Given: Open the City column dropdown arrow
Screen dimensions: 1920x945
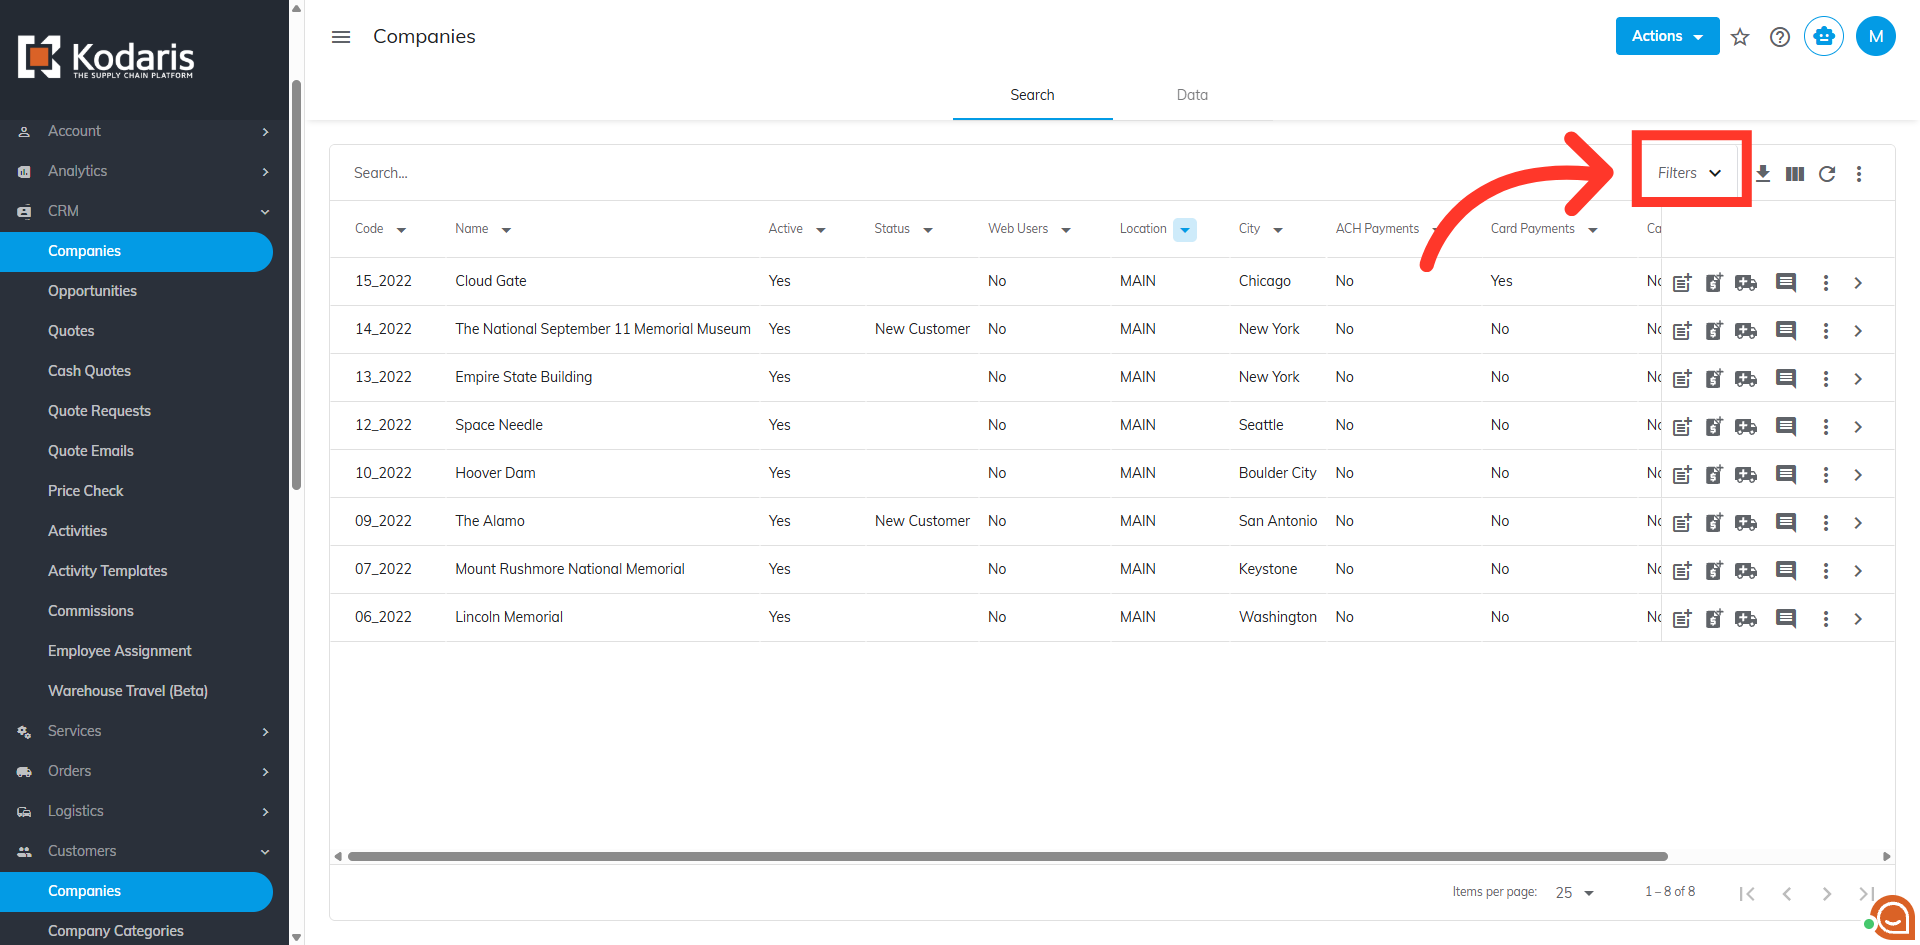Looking at the screenshot, I should coord(1278,230).
